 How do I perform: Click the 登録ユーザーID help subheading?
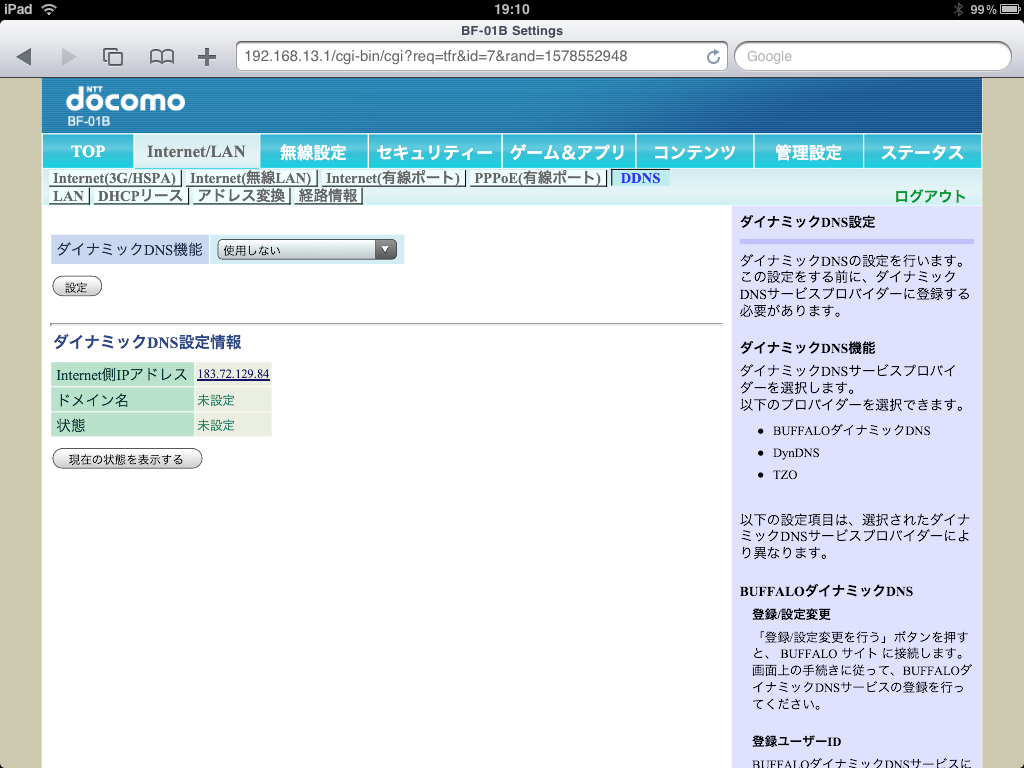796,741
